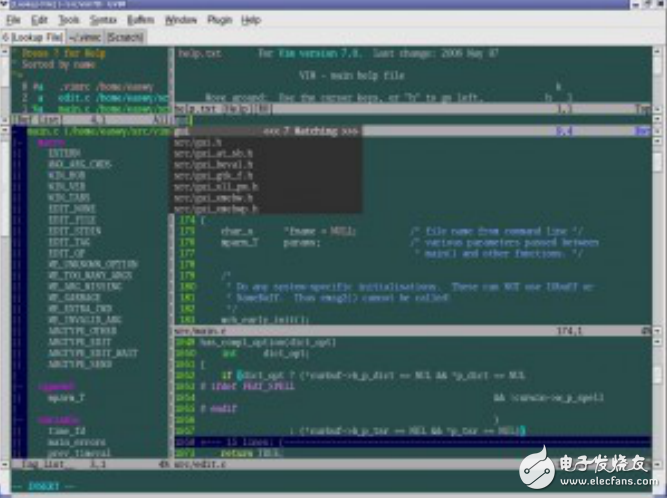The width and height of the screenshot is (667, 498).
Task: Open the Help menu
Action: pyautogui.click(x=250, y=19)
